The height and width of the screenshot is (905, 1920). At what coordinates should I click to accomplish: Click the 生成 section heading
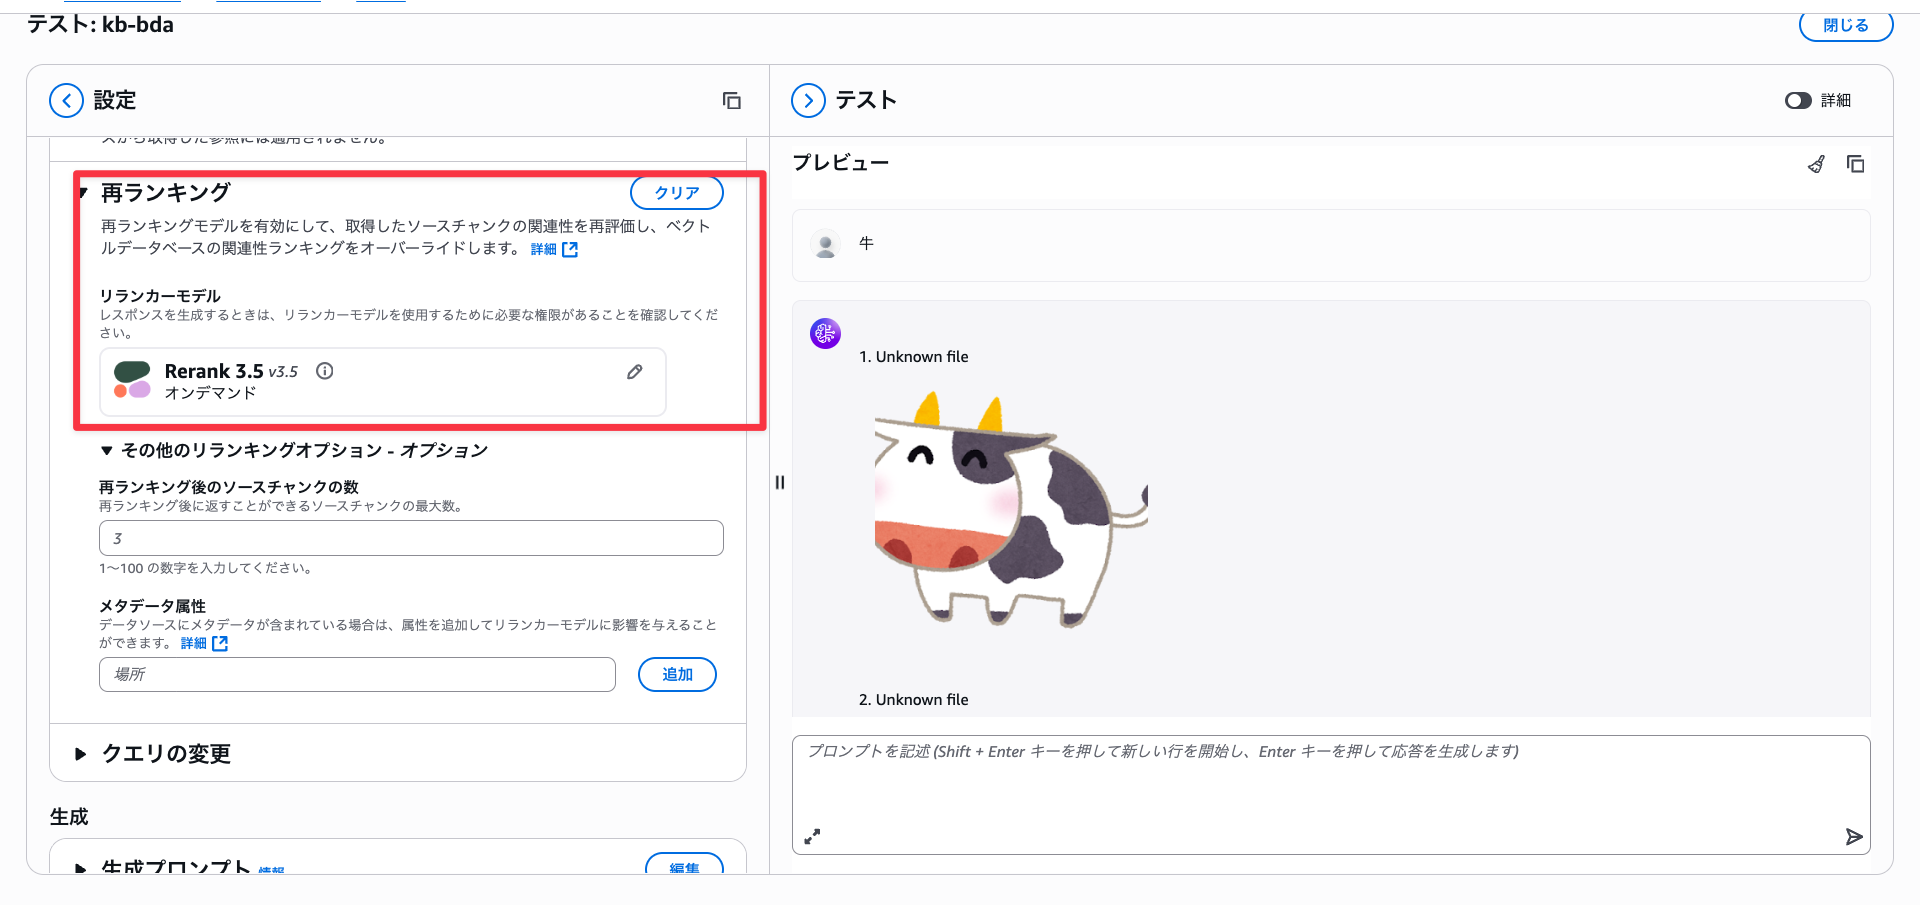pos(69,817)
